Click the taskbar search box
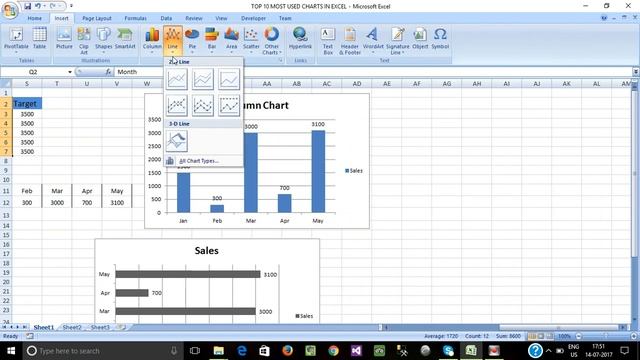 102,351
